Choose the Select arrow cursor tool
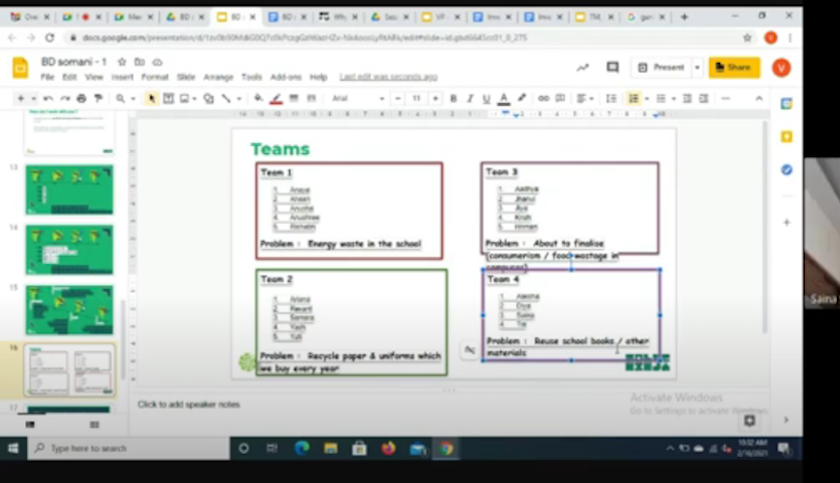 pos(152,99)
